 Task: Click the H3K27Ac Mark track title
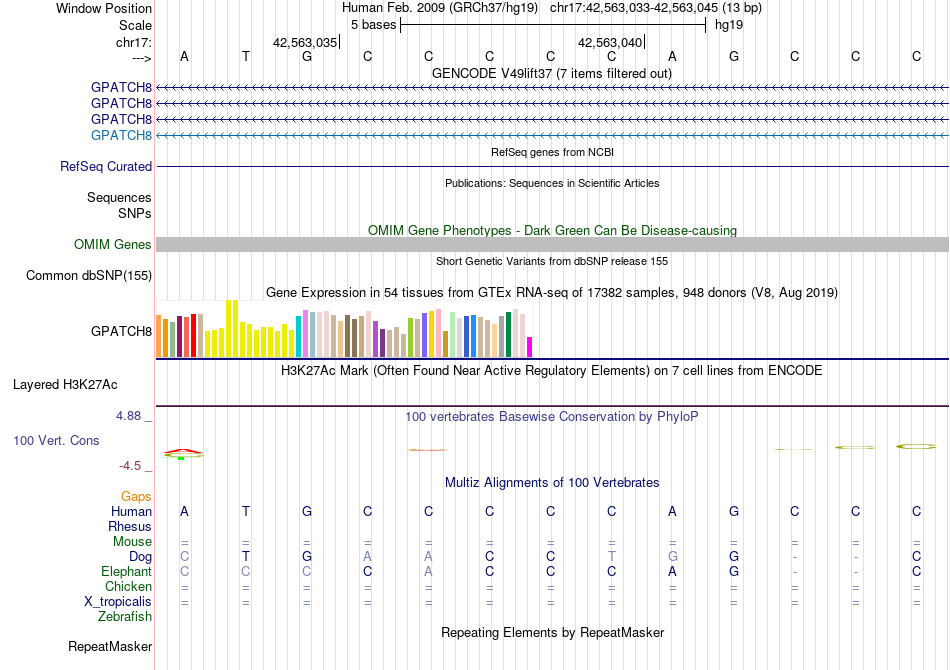[552, 370]
